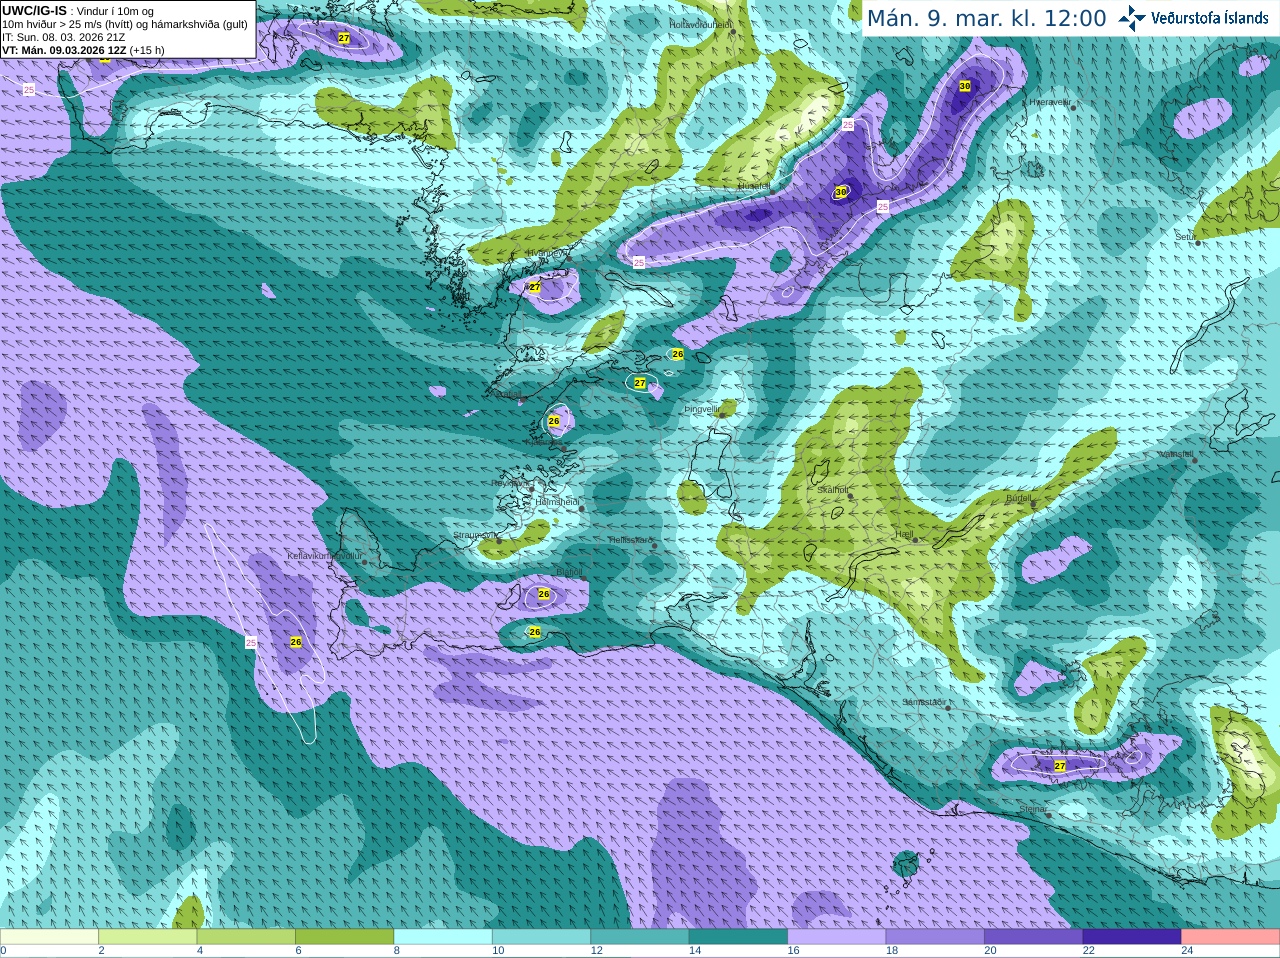Click the Húsafell station label

(x=754, y=186)
